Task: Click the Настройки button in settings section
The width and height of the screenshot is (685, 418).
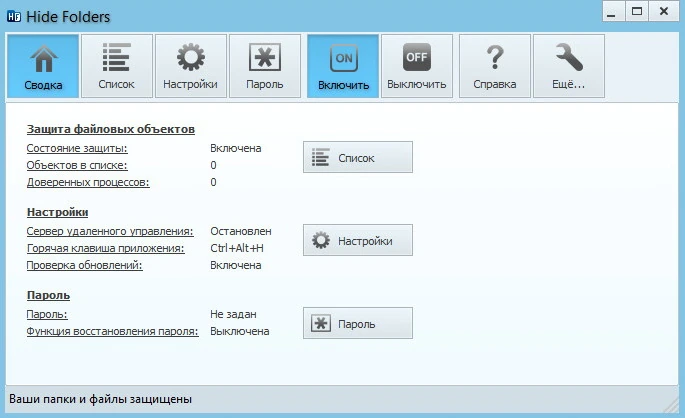Action: tap(358, 240)
